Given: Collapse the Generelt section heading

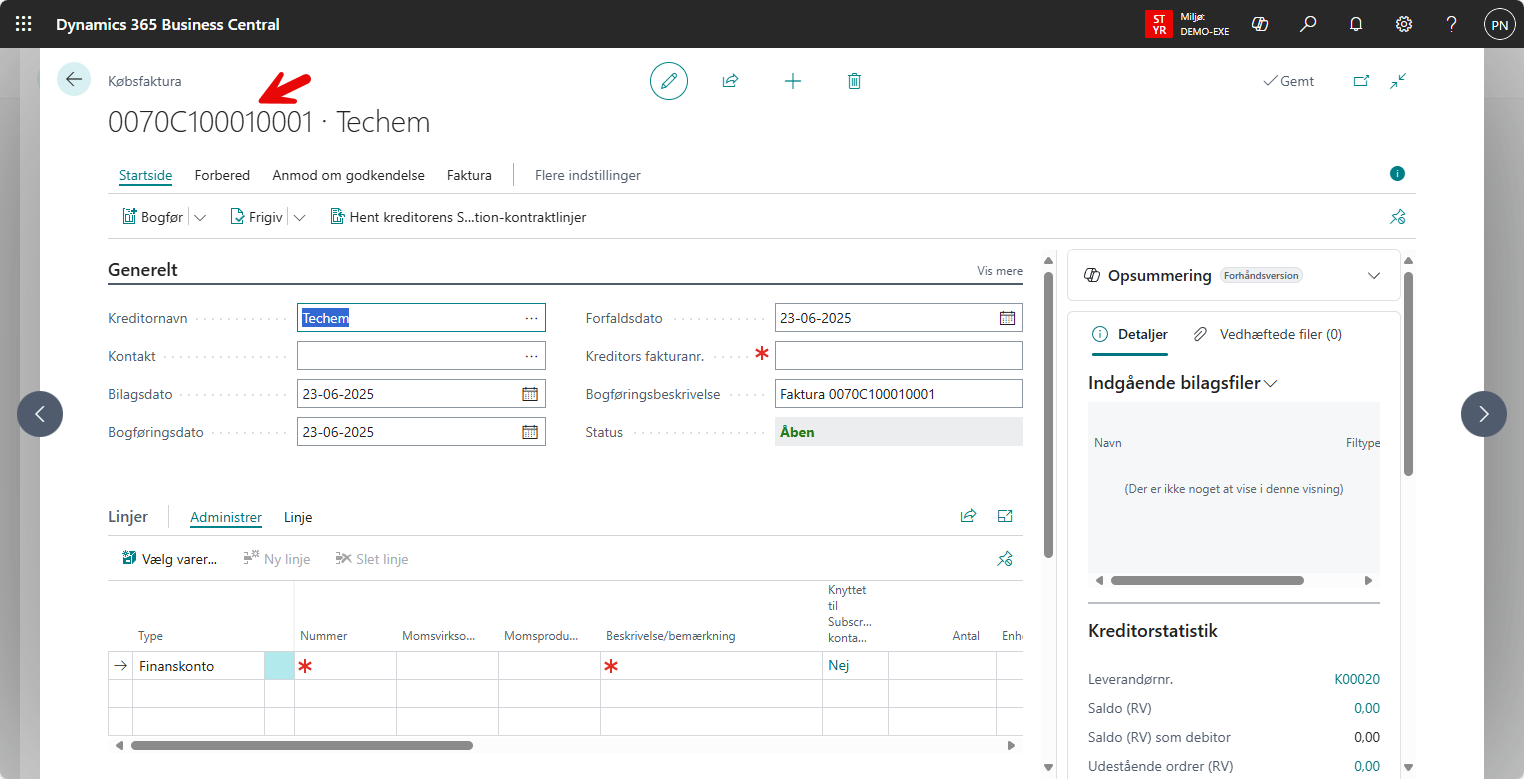Looking at the screenshot, I should 143,270.
